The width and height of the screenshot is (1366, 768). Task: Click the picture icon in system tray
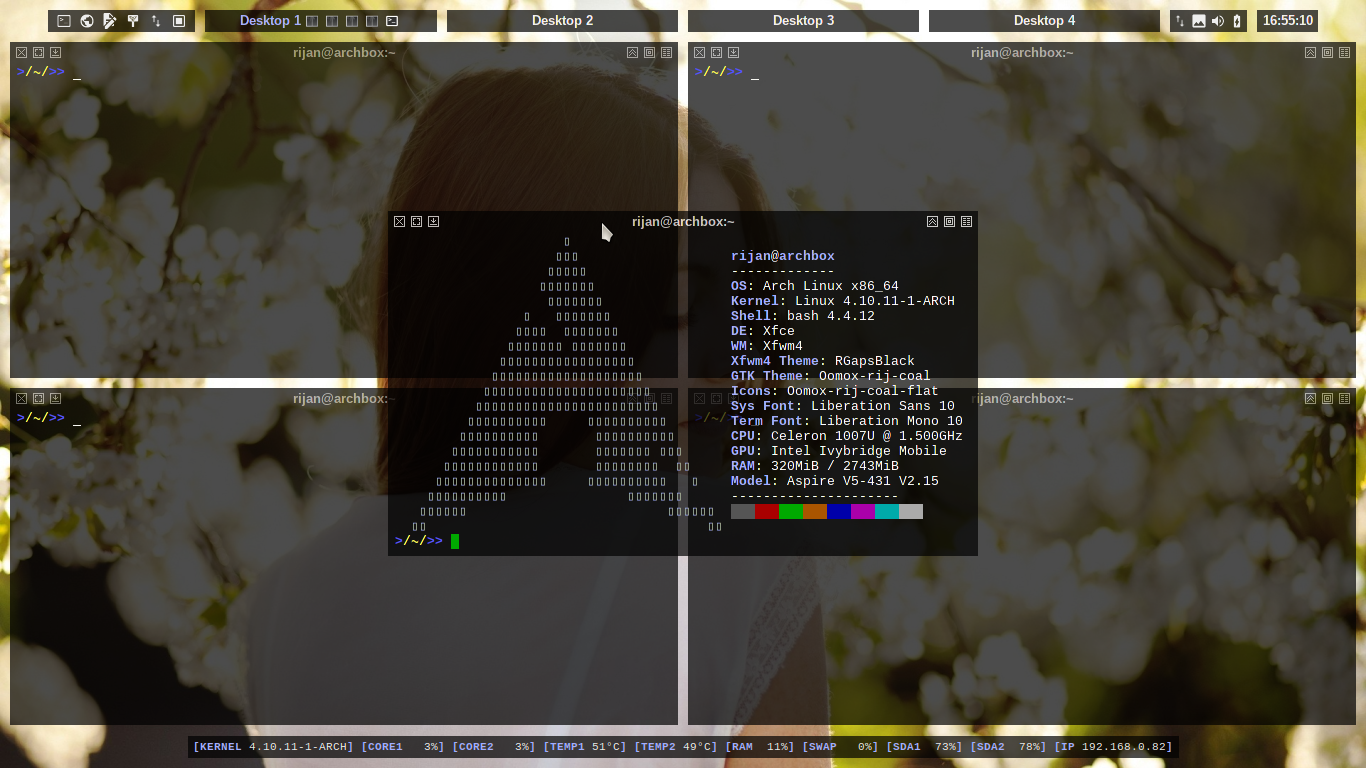[1199, 21]
